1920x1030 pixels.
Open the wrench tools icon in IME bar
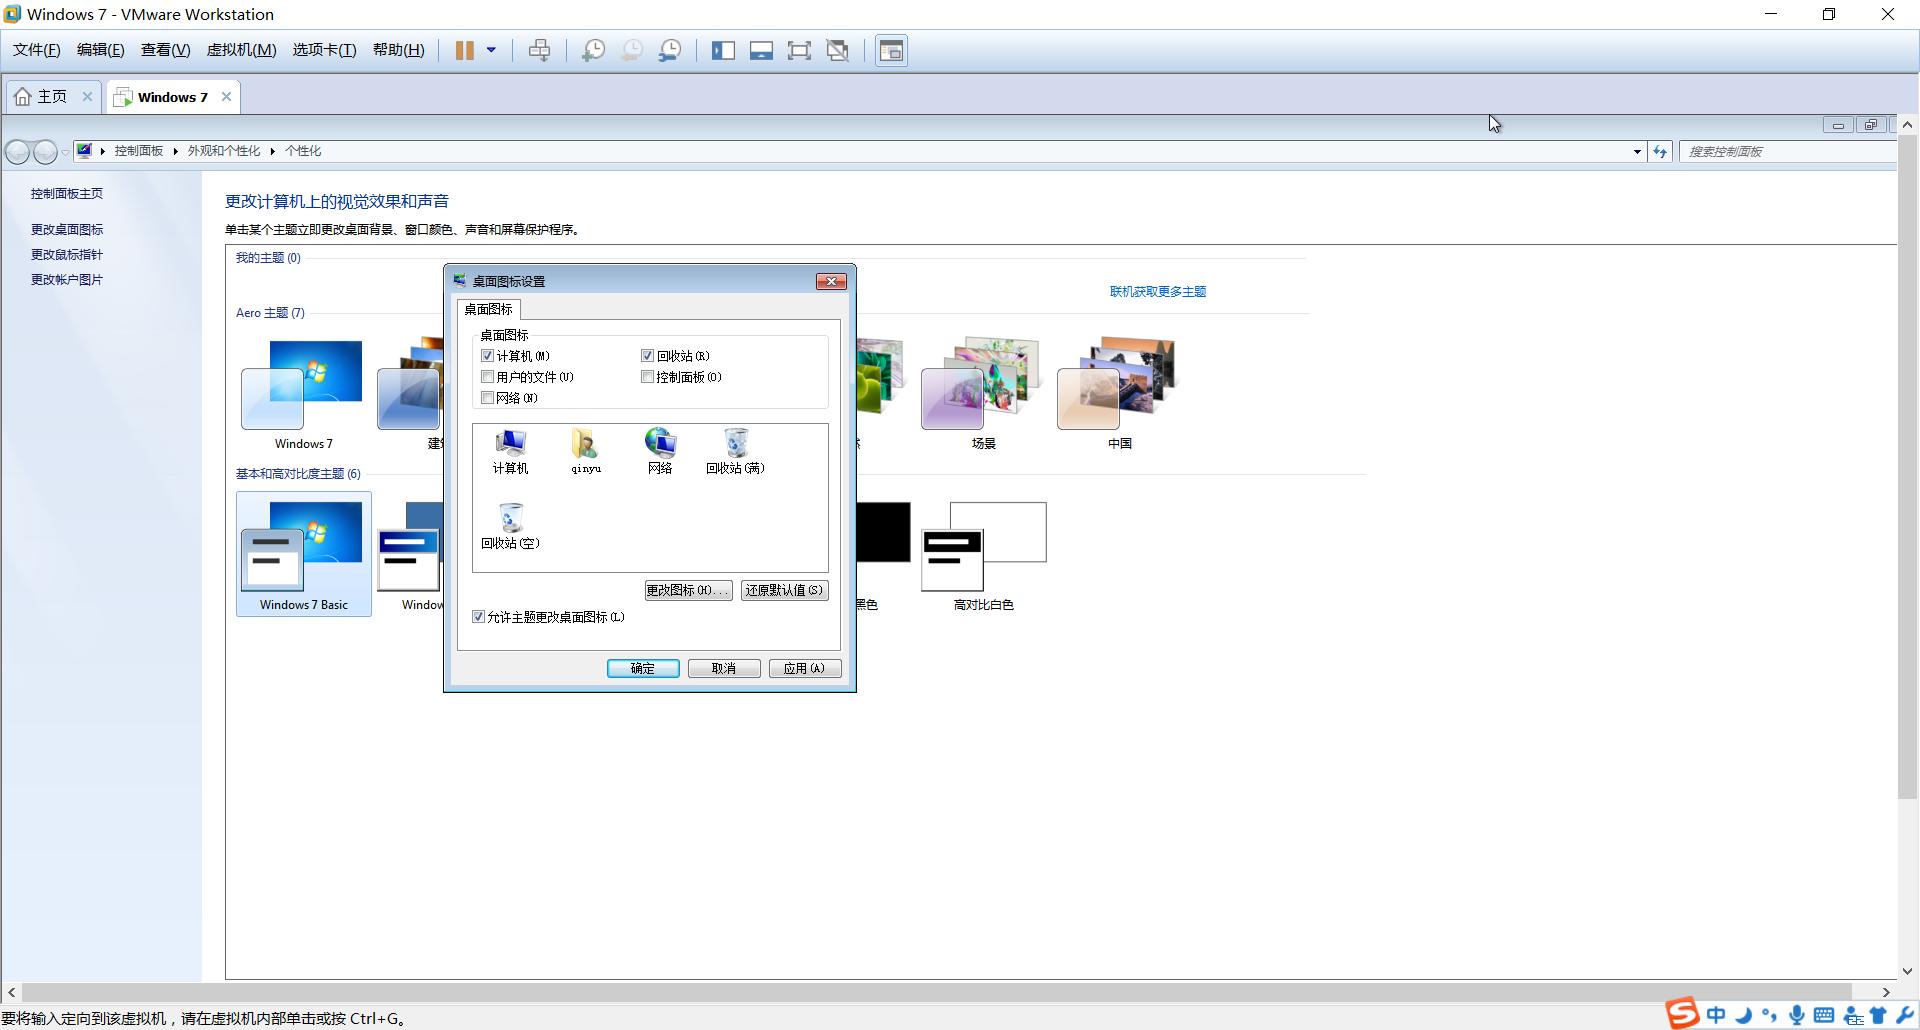pos(1904,1015)
